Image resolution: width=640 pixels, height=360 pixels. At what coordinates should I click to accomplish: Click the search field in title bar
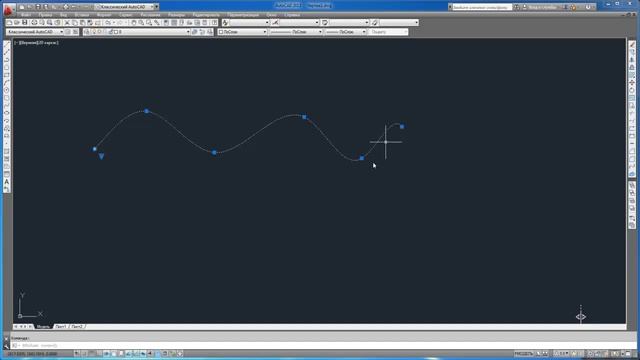482,7
